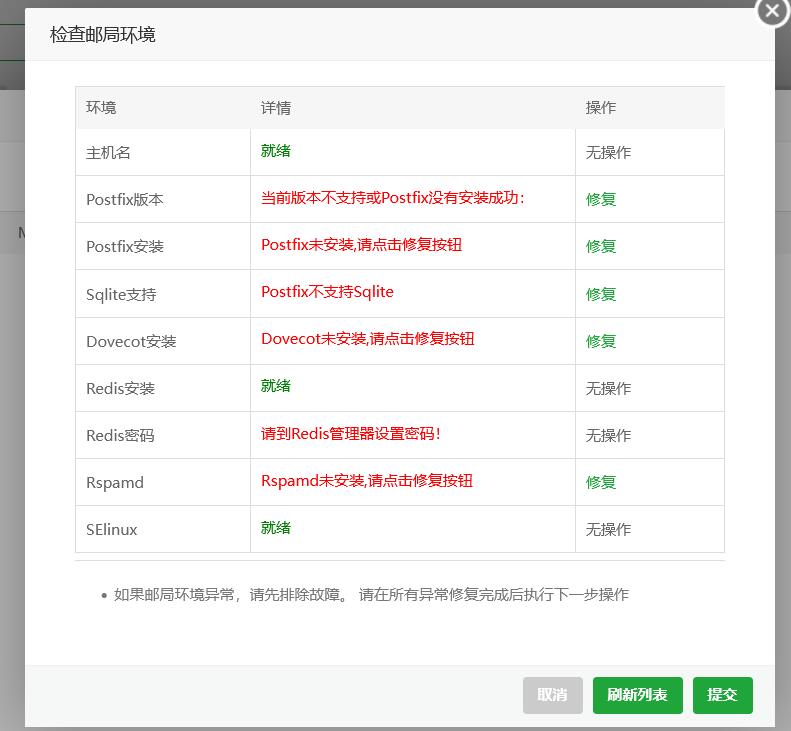Click the 检查邮局环境 dialog title
791x731 pixels.
pyautogui.click(x=102, y=35)
